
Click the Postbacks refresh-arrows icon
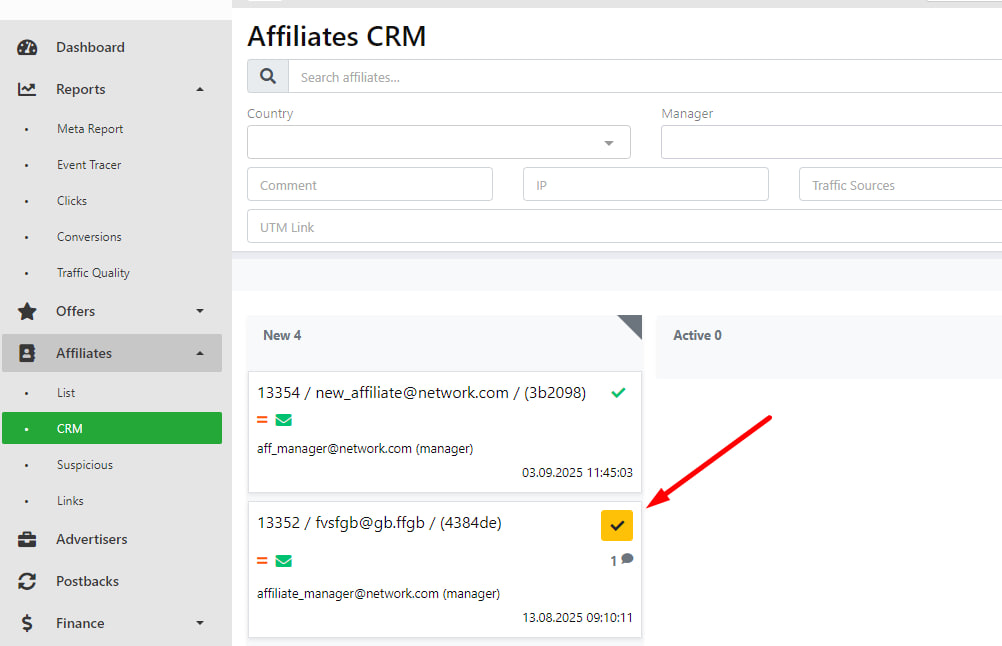pyautogui.click(x=27, y=581)
